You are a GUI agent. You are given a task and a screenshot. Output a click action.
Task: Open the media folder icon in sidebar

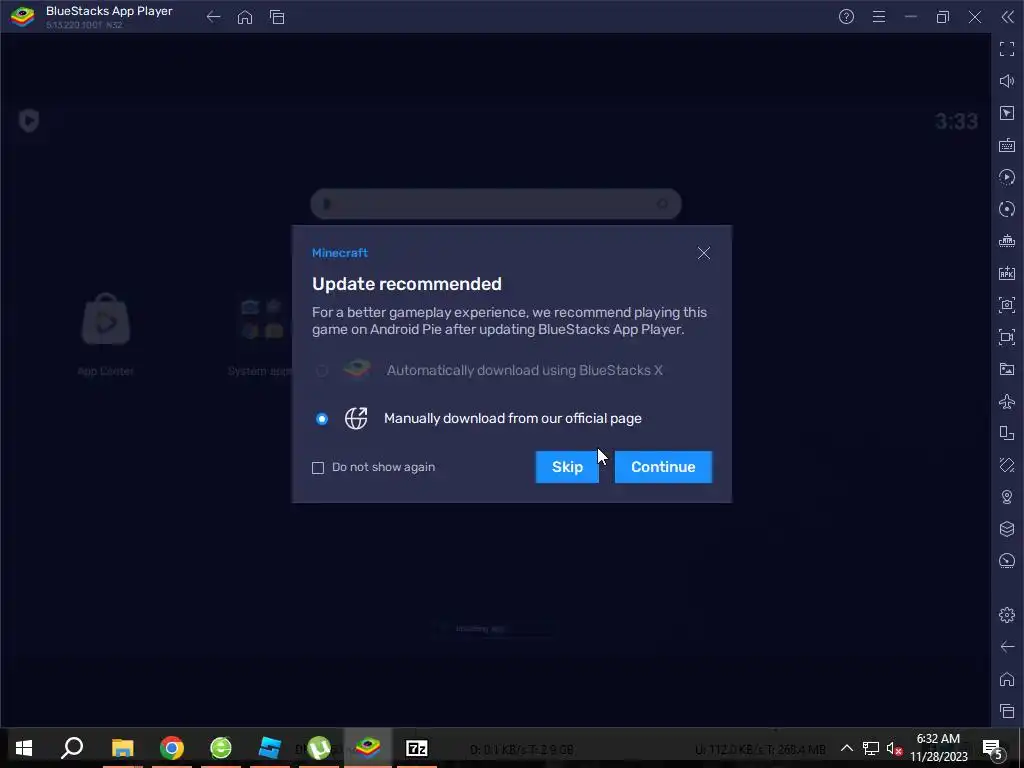1007,369
